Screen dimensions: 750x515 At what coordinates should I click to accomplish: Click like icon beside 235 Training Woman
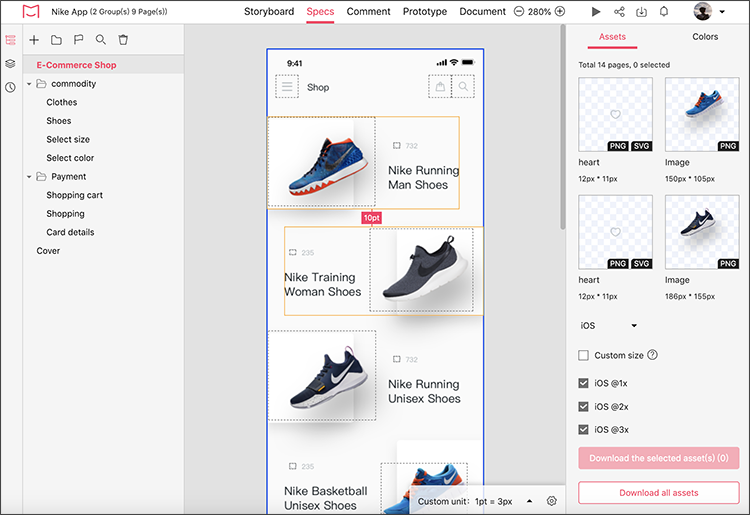click(293, 252)
